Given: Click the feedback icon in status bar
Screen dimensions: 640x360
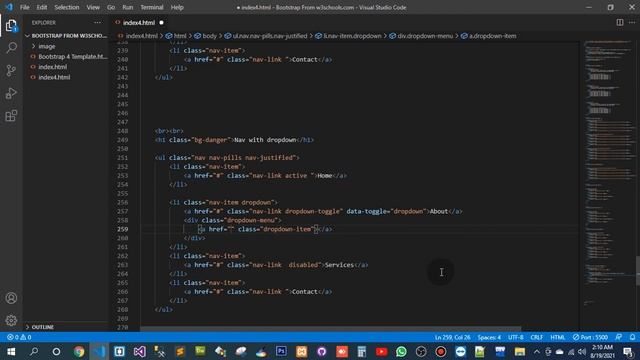Looking at the screenshot, I should click(x=619, y=337).
